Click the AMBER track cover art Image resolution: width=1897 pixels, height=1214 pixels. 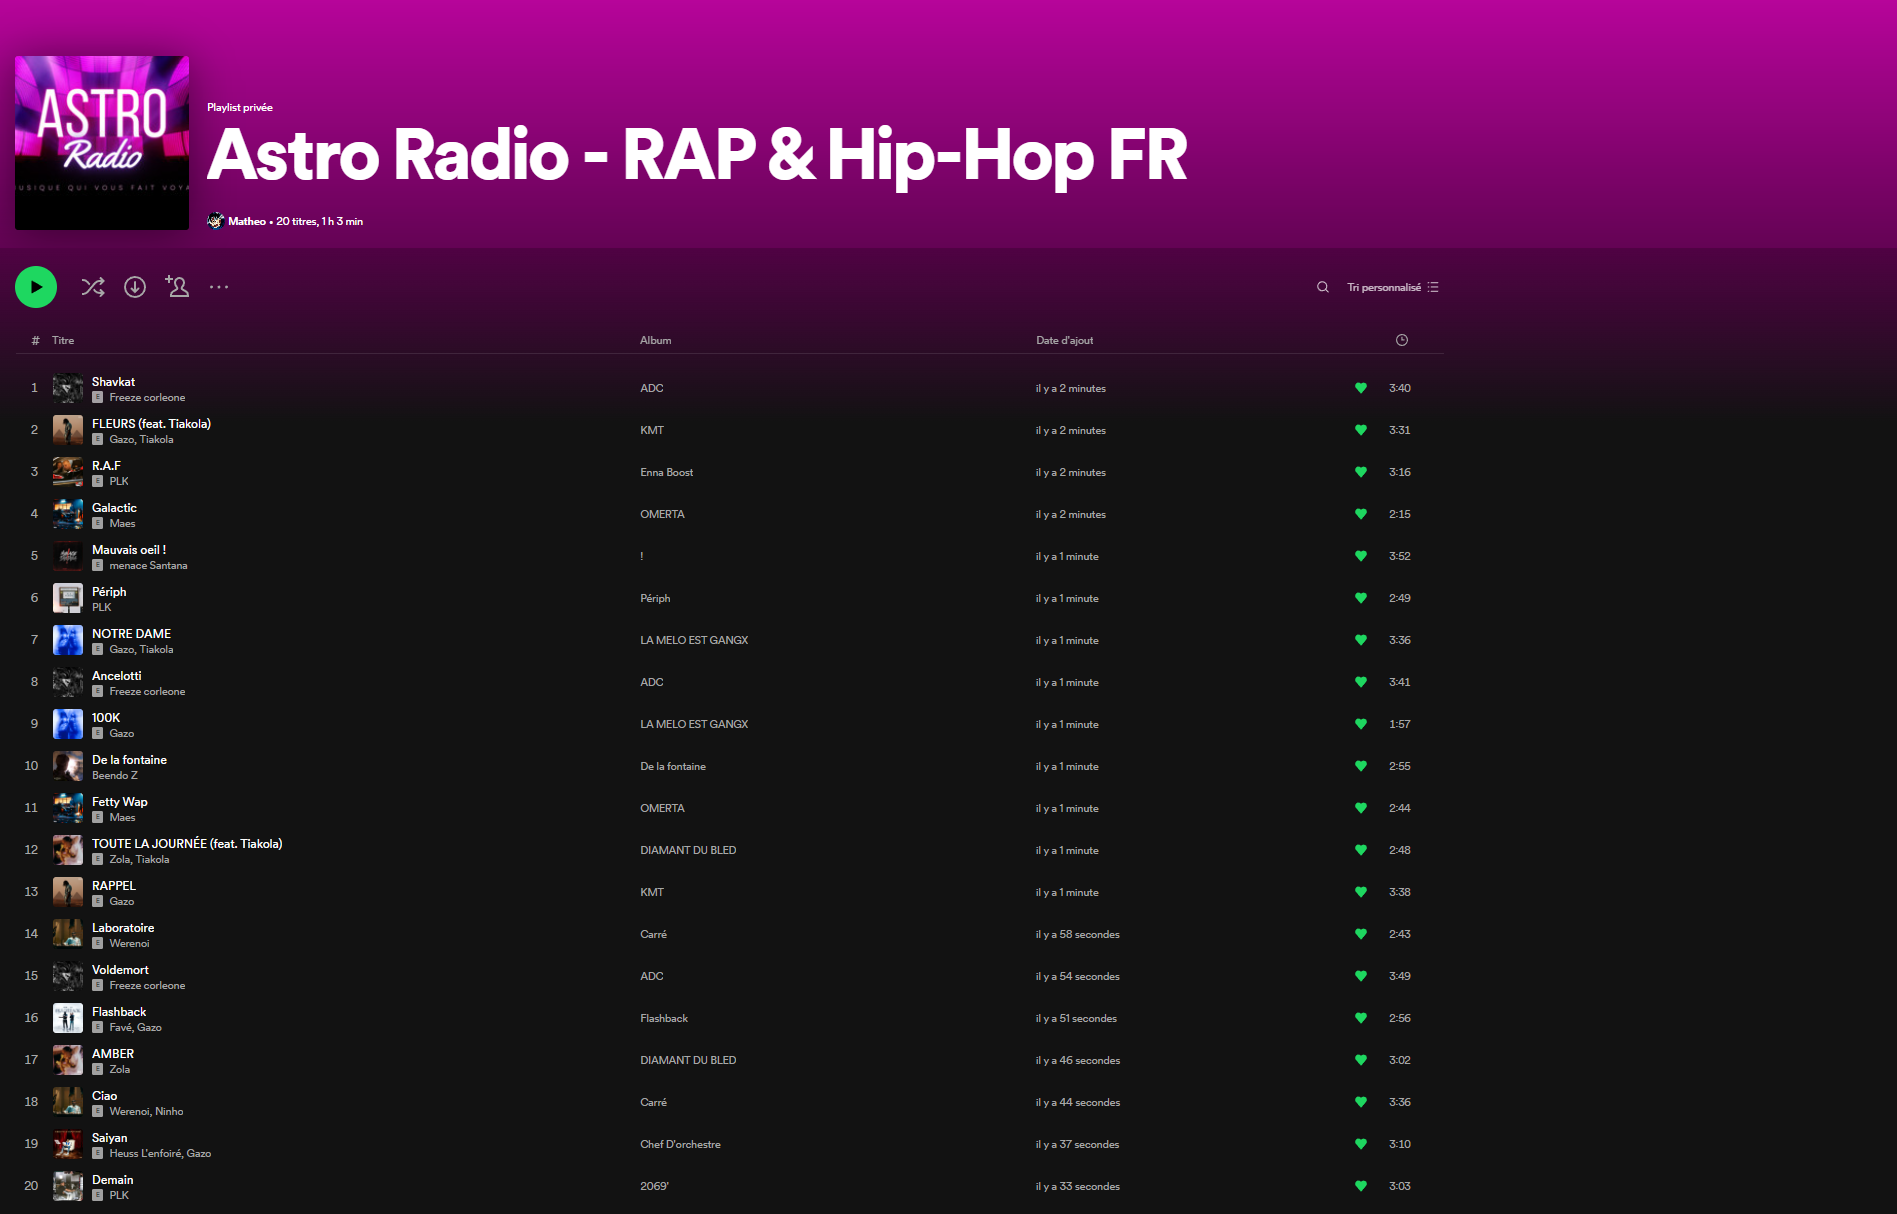pos(68,1060)
